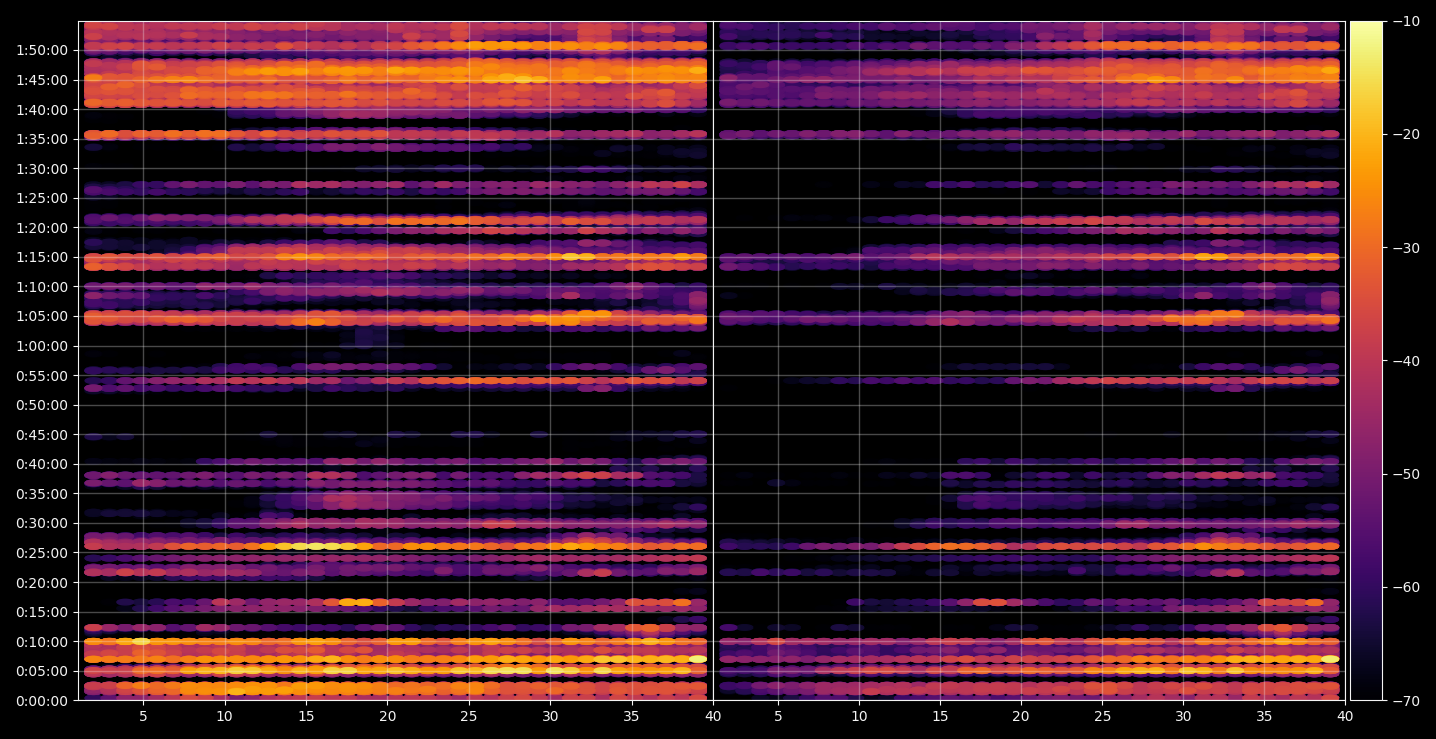
Task: Click x-axis tick 35 under left heatmap
Action: (631, 717)
